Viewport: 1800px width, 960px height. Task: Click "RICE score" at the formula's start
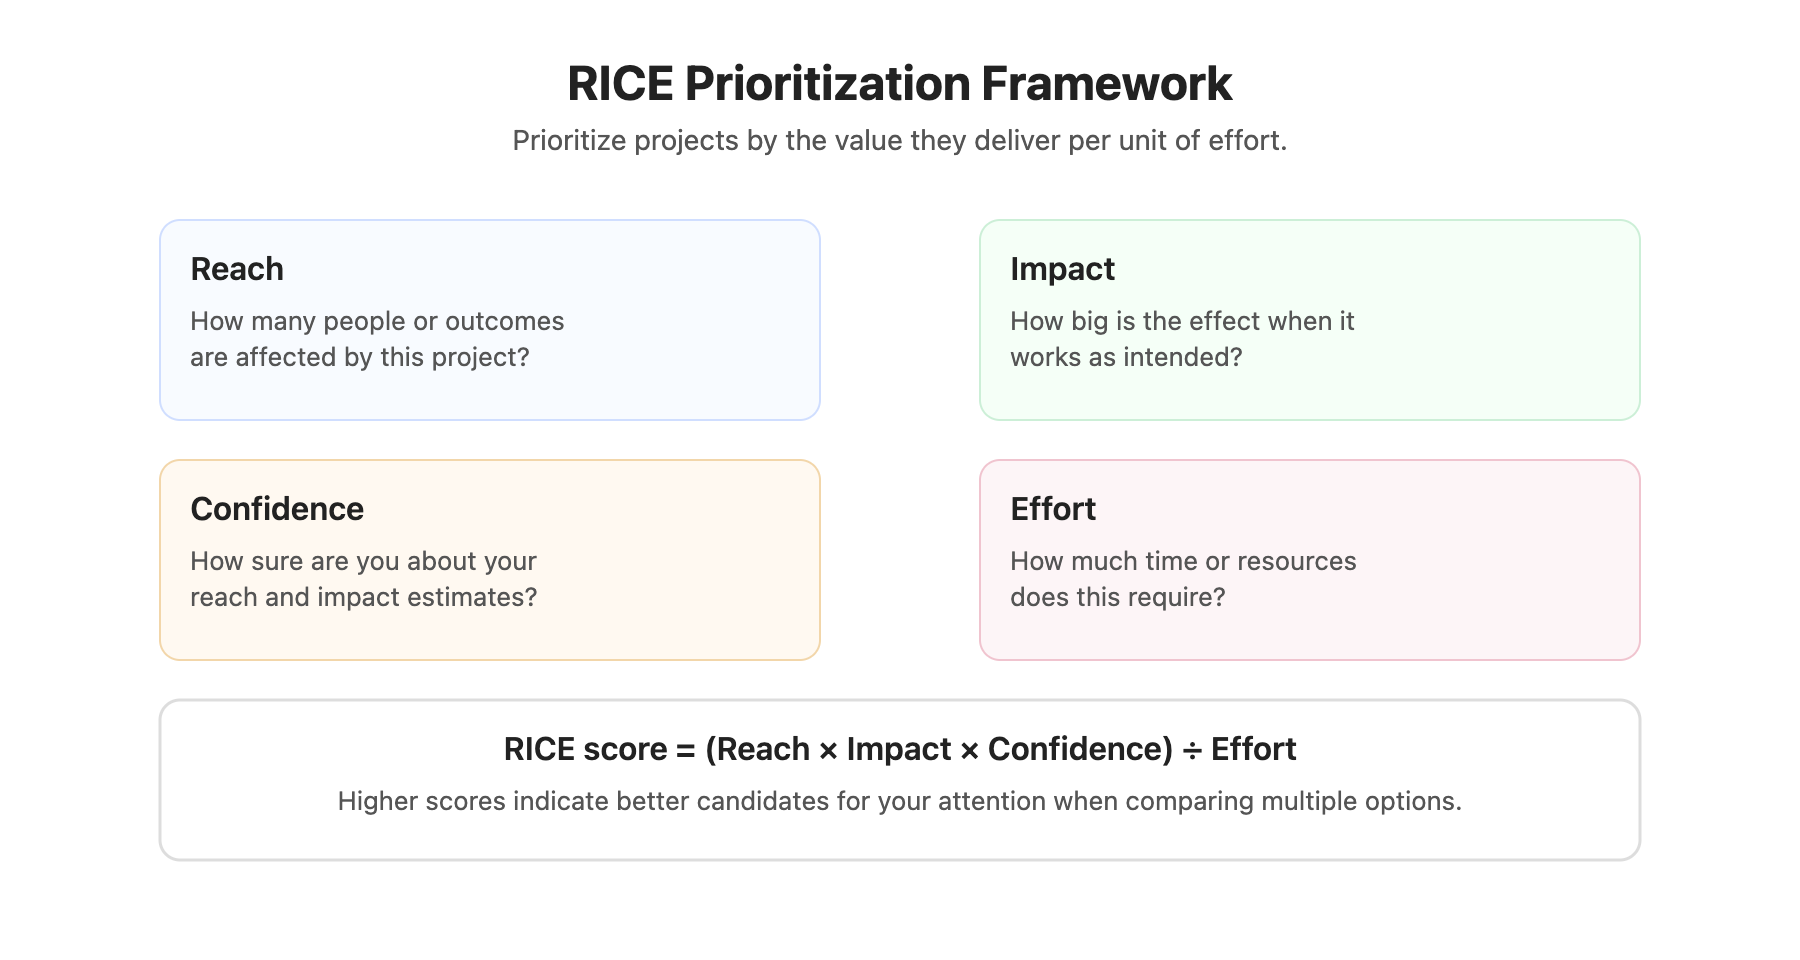point(585,749)
